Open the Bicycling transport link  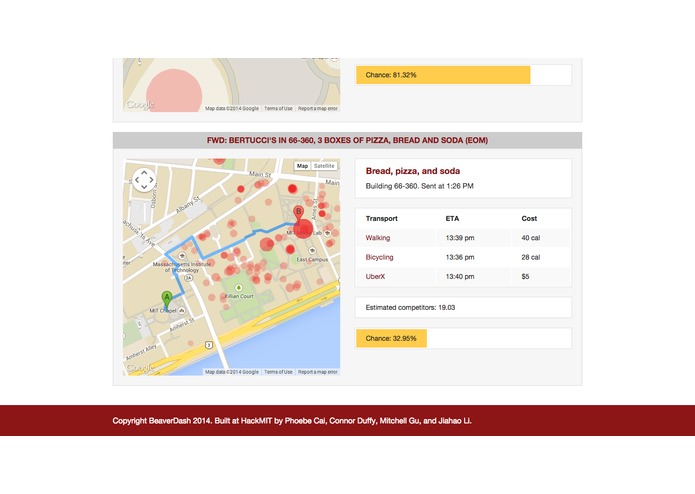click(x=379, y=257)
